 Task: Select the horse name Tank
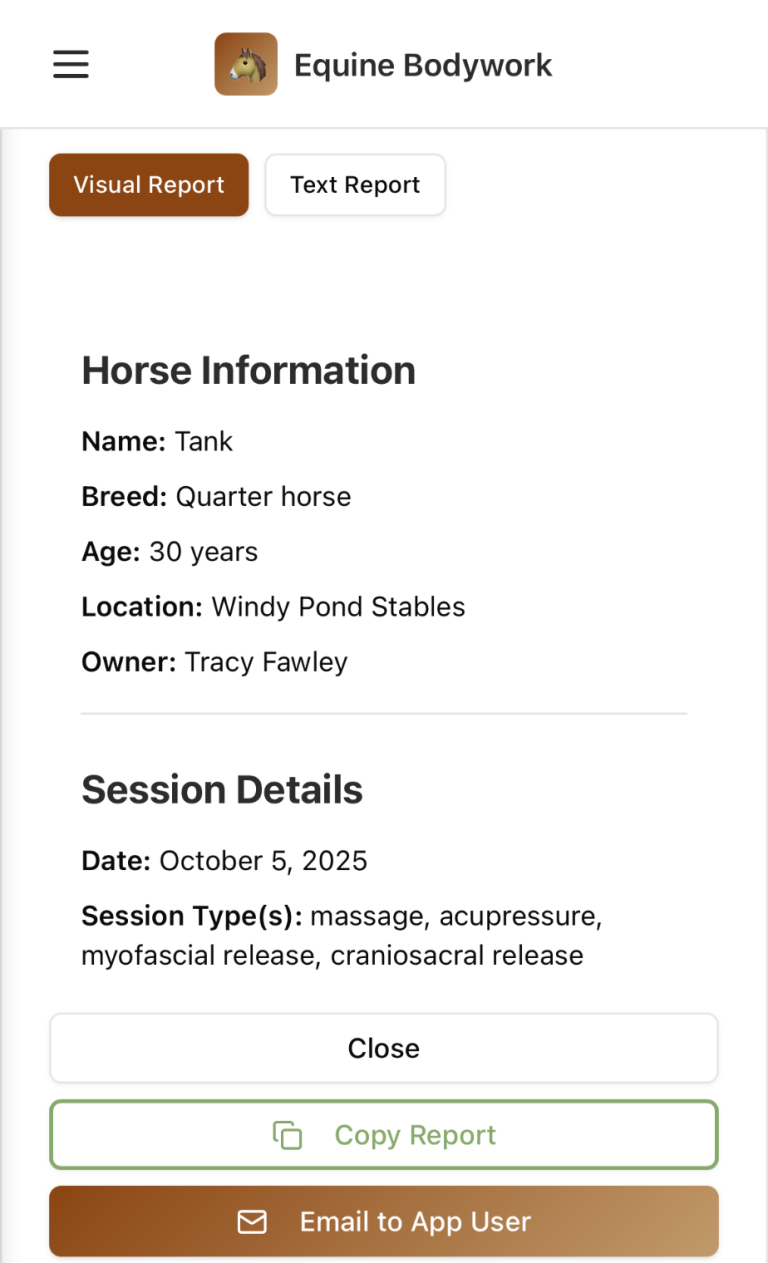(204, 442)
